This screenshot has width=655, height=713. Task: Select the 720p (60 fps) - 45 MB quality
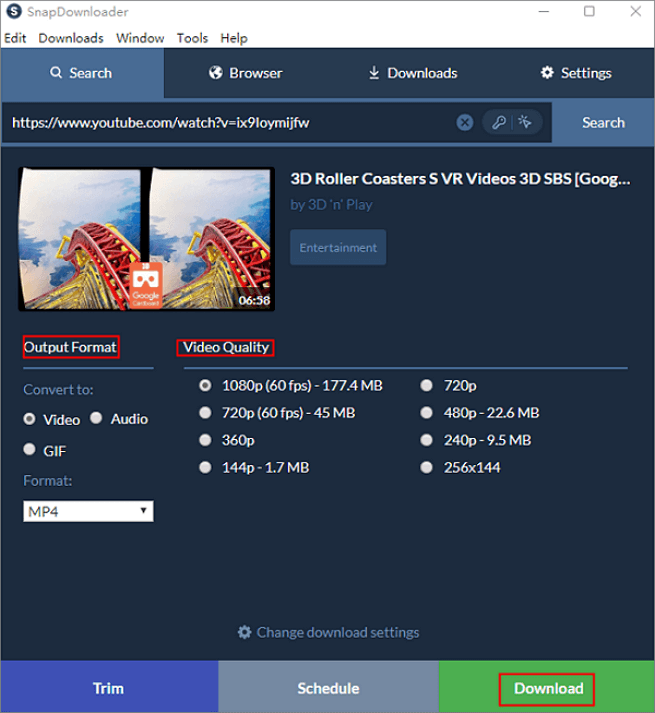tap(206, 412)
